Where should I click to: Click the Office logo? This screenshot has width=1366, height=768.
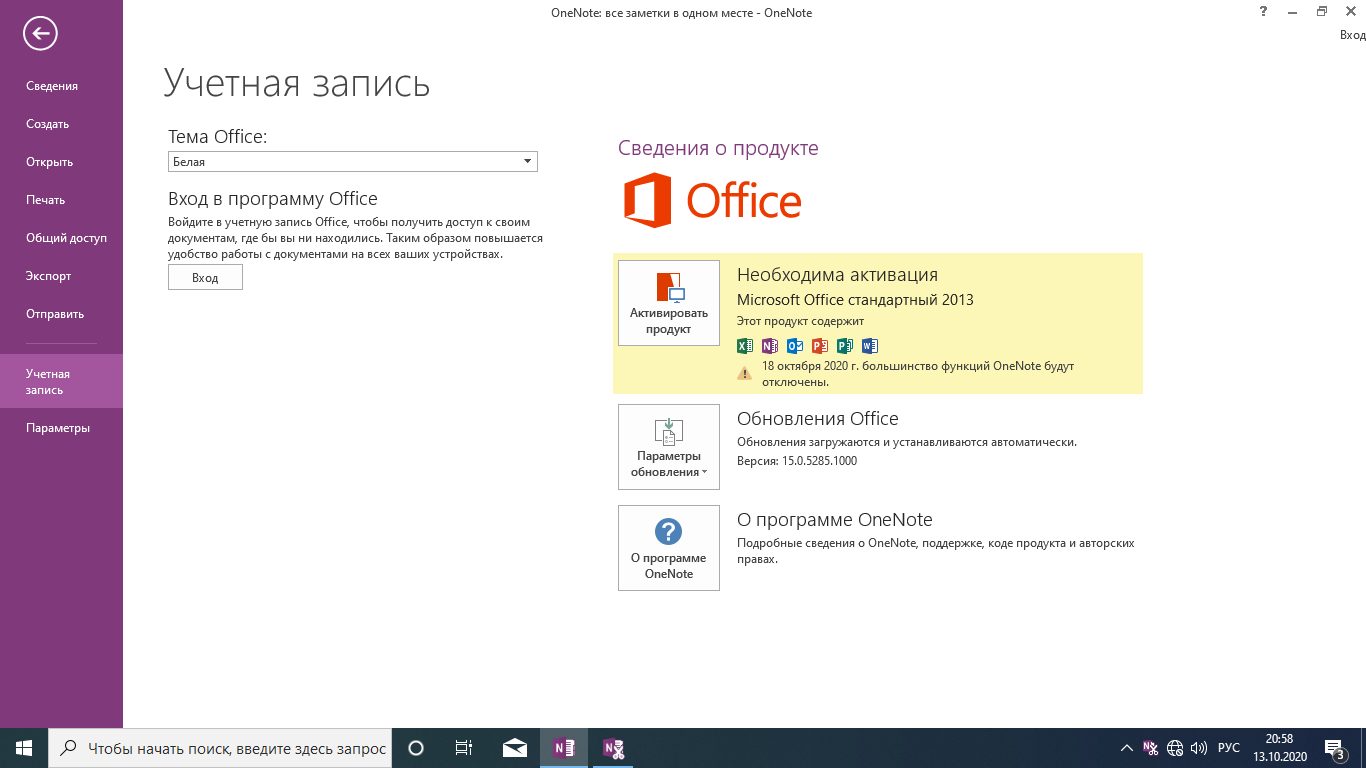click(x=712, y=201)
